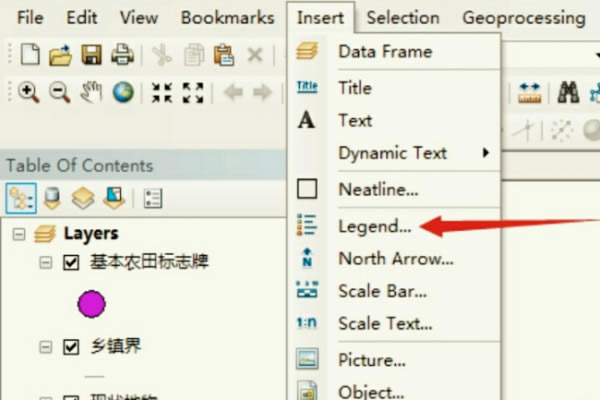Viewport: 600px width, 400px height.
Task: Open the Print icon in the toolbar
Action: pyautogui.click(x=122, y=54)
